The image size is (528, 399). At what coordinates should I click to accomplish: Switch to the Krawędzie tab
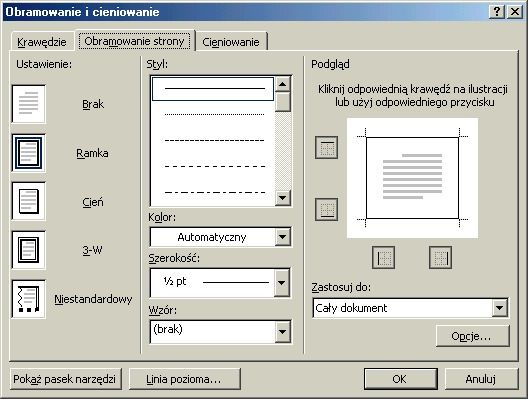[42, 42]
